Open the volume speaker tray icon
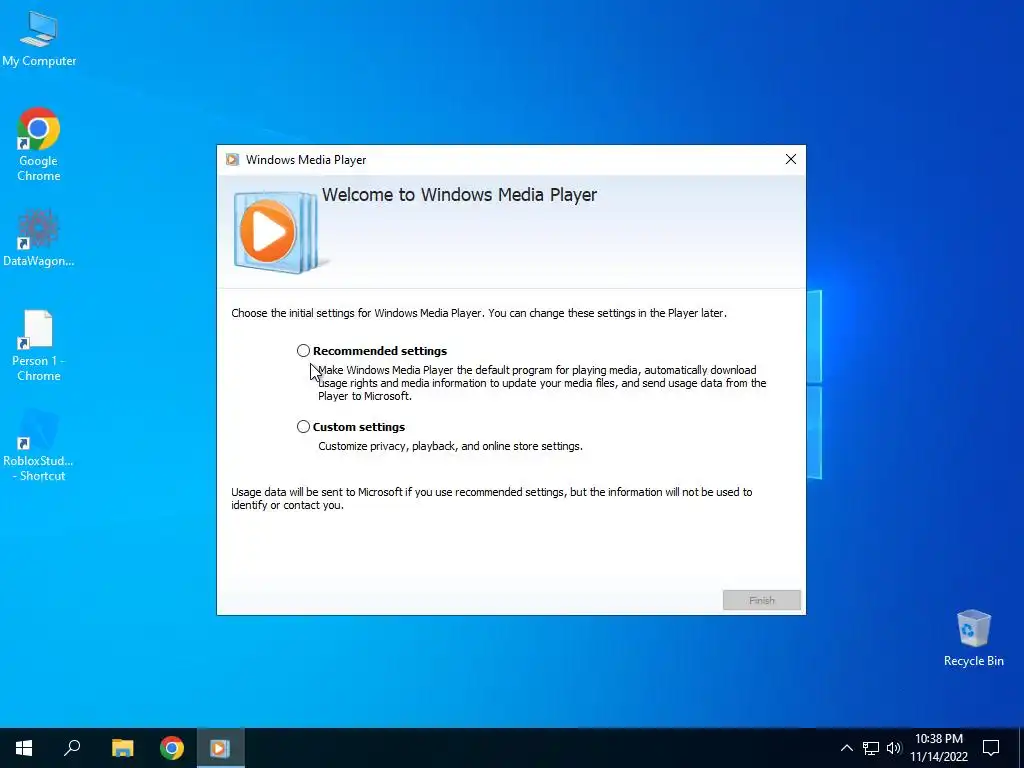This screenshot has width=1024, height=768. 894,748
